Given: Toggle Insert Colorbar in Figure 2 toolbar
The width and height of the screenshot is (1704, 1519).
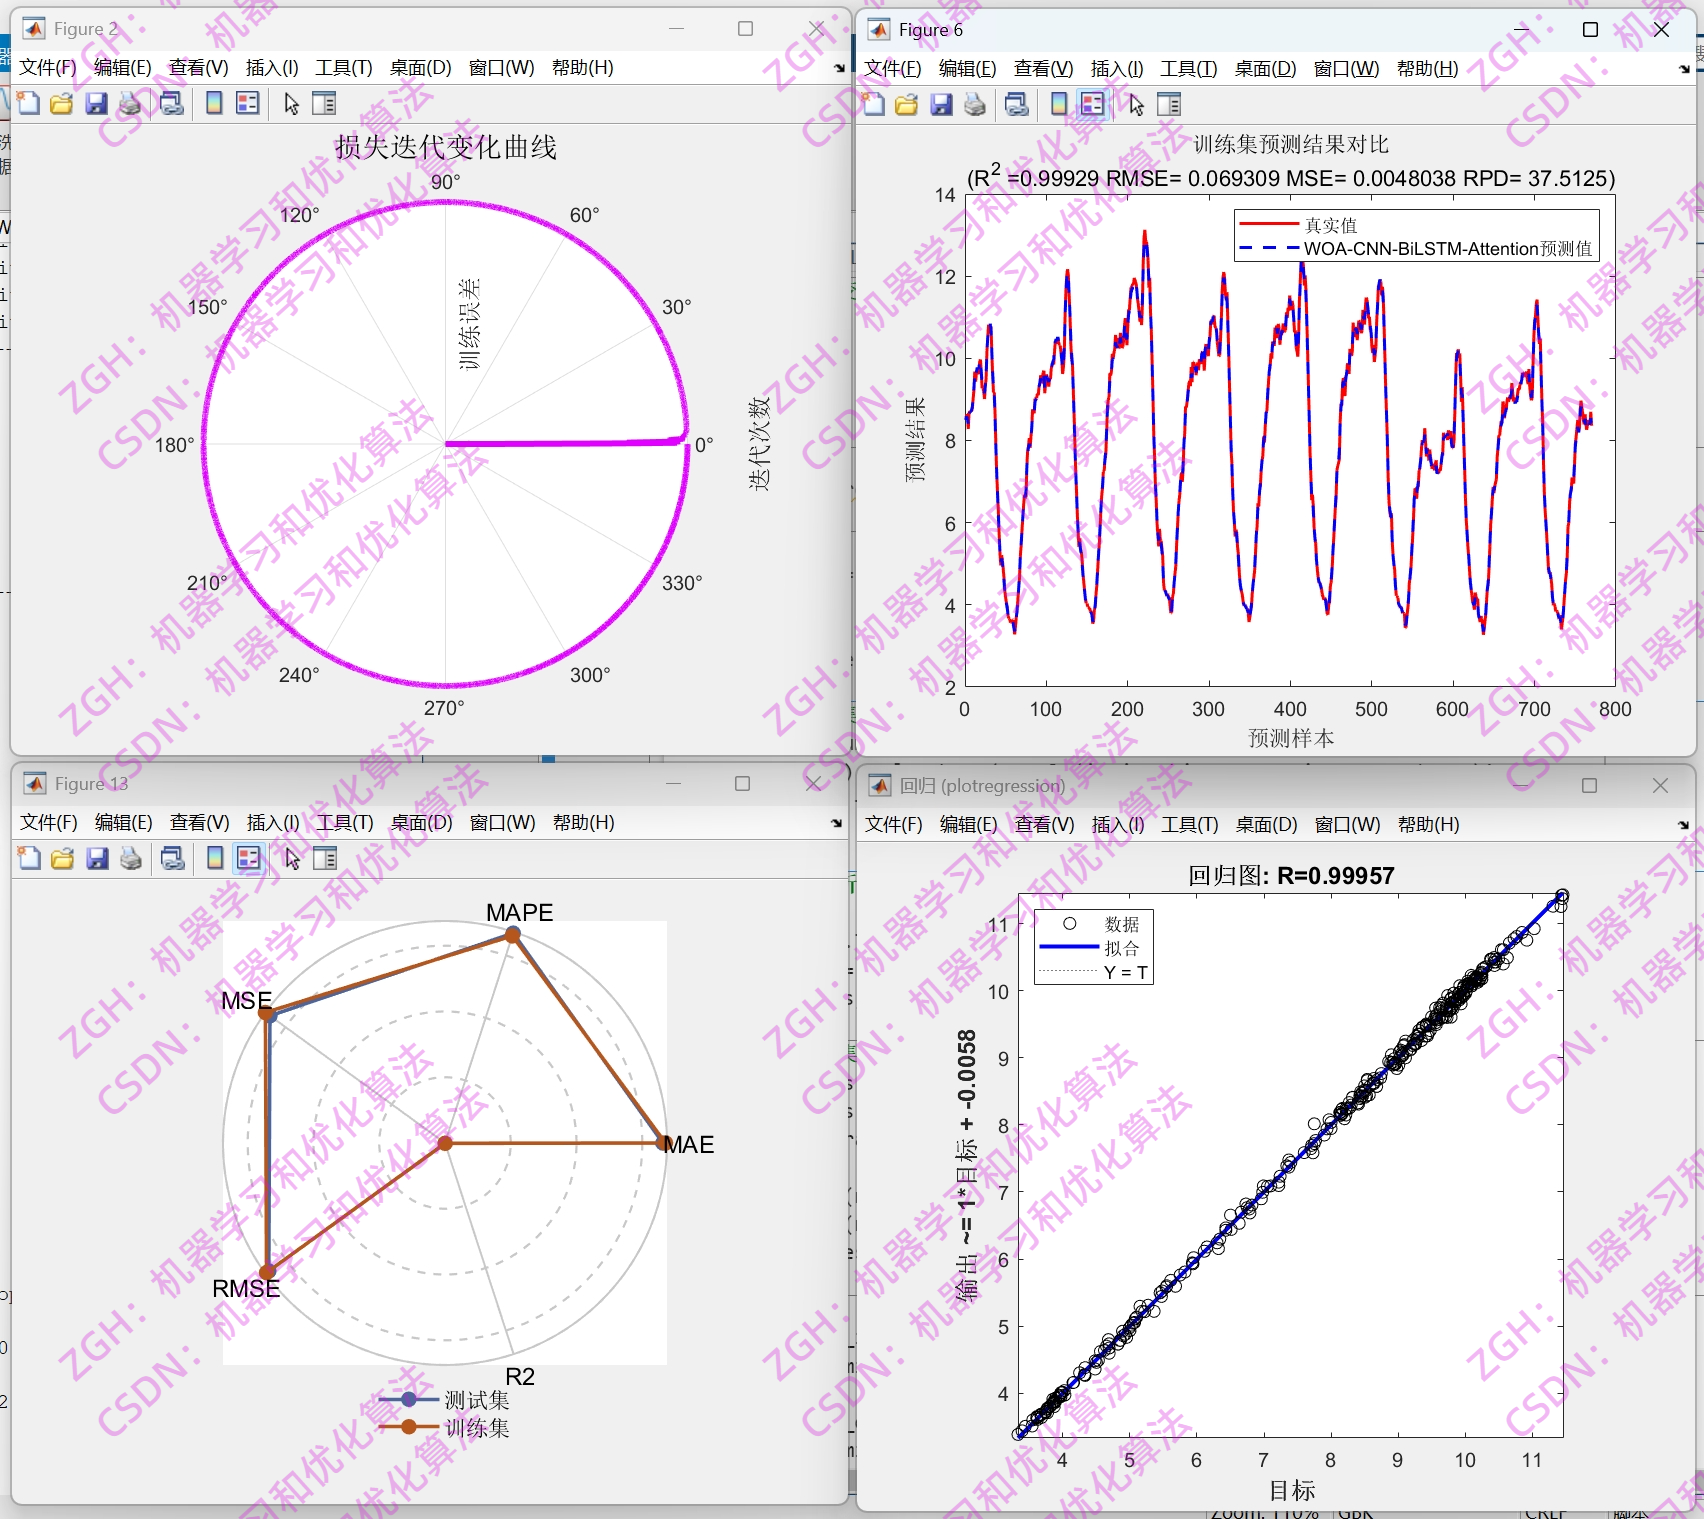Looking at the screenshot, I should (214, 103).
